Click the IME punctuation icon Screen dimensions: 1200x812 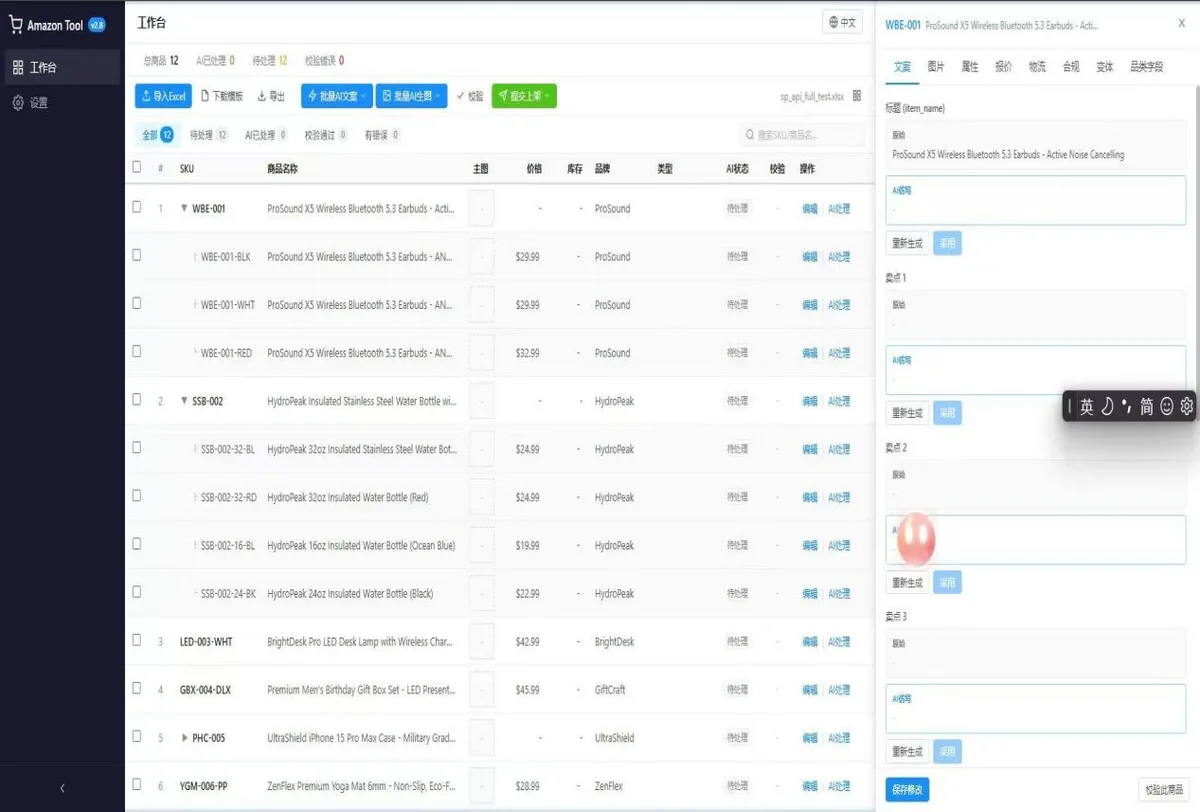pyautogui.click(x=1126, y=406)
